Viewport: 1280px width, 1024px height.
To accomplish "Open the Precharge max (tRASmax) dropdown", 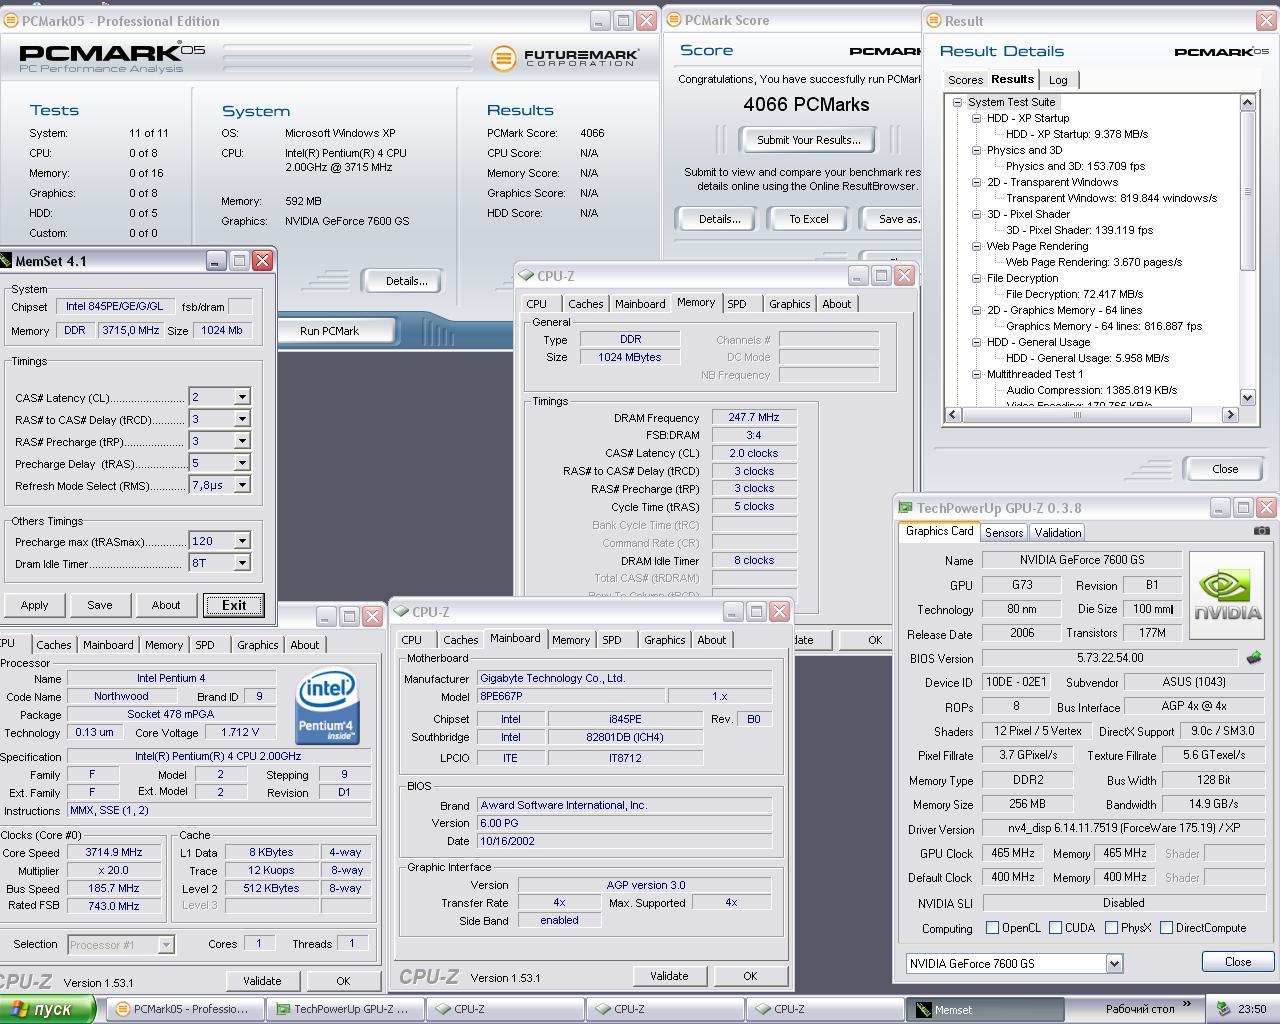I will pos(241,541).
